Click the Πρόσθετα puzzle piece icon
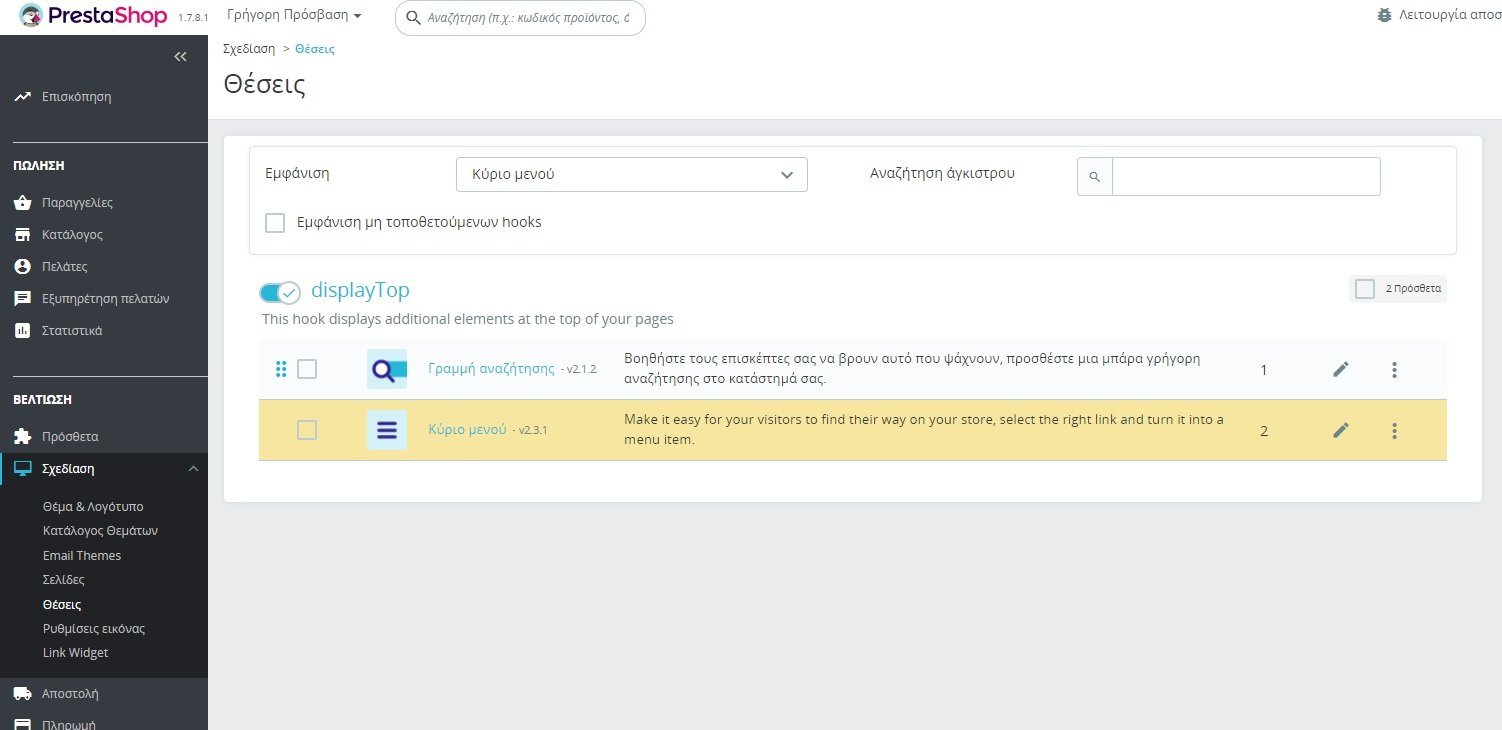The width and height of the screenshot is (1502, 730). [x=22, y=437]
